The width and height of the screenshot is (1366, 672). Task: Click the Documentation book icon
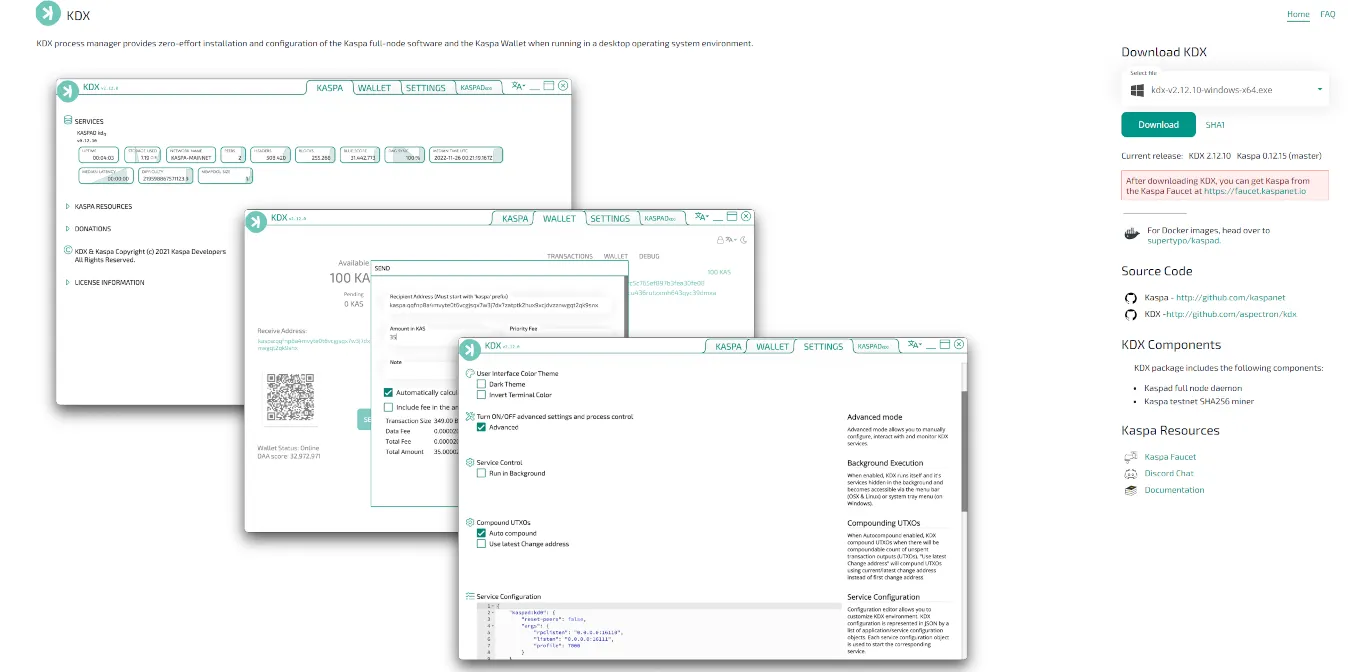coord(1131,490)
